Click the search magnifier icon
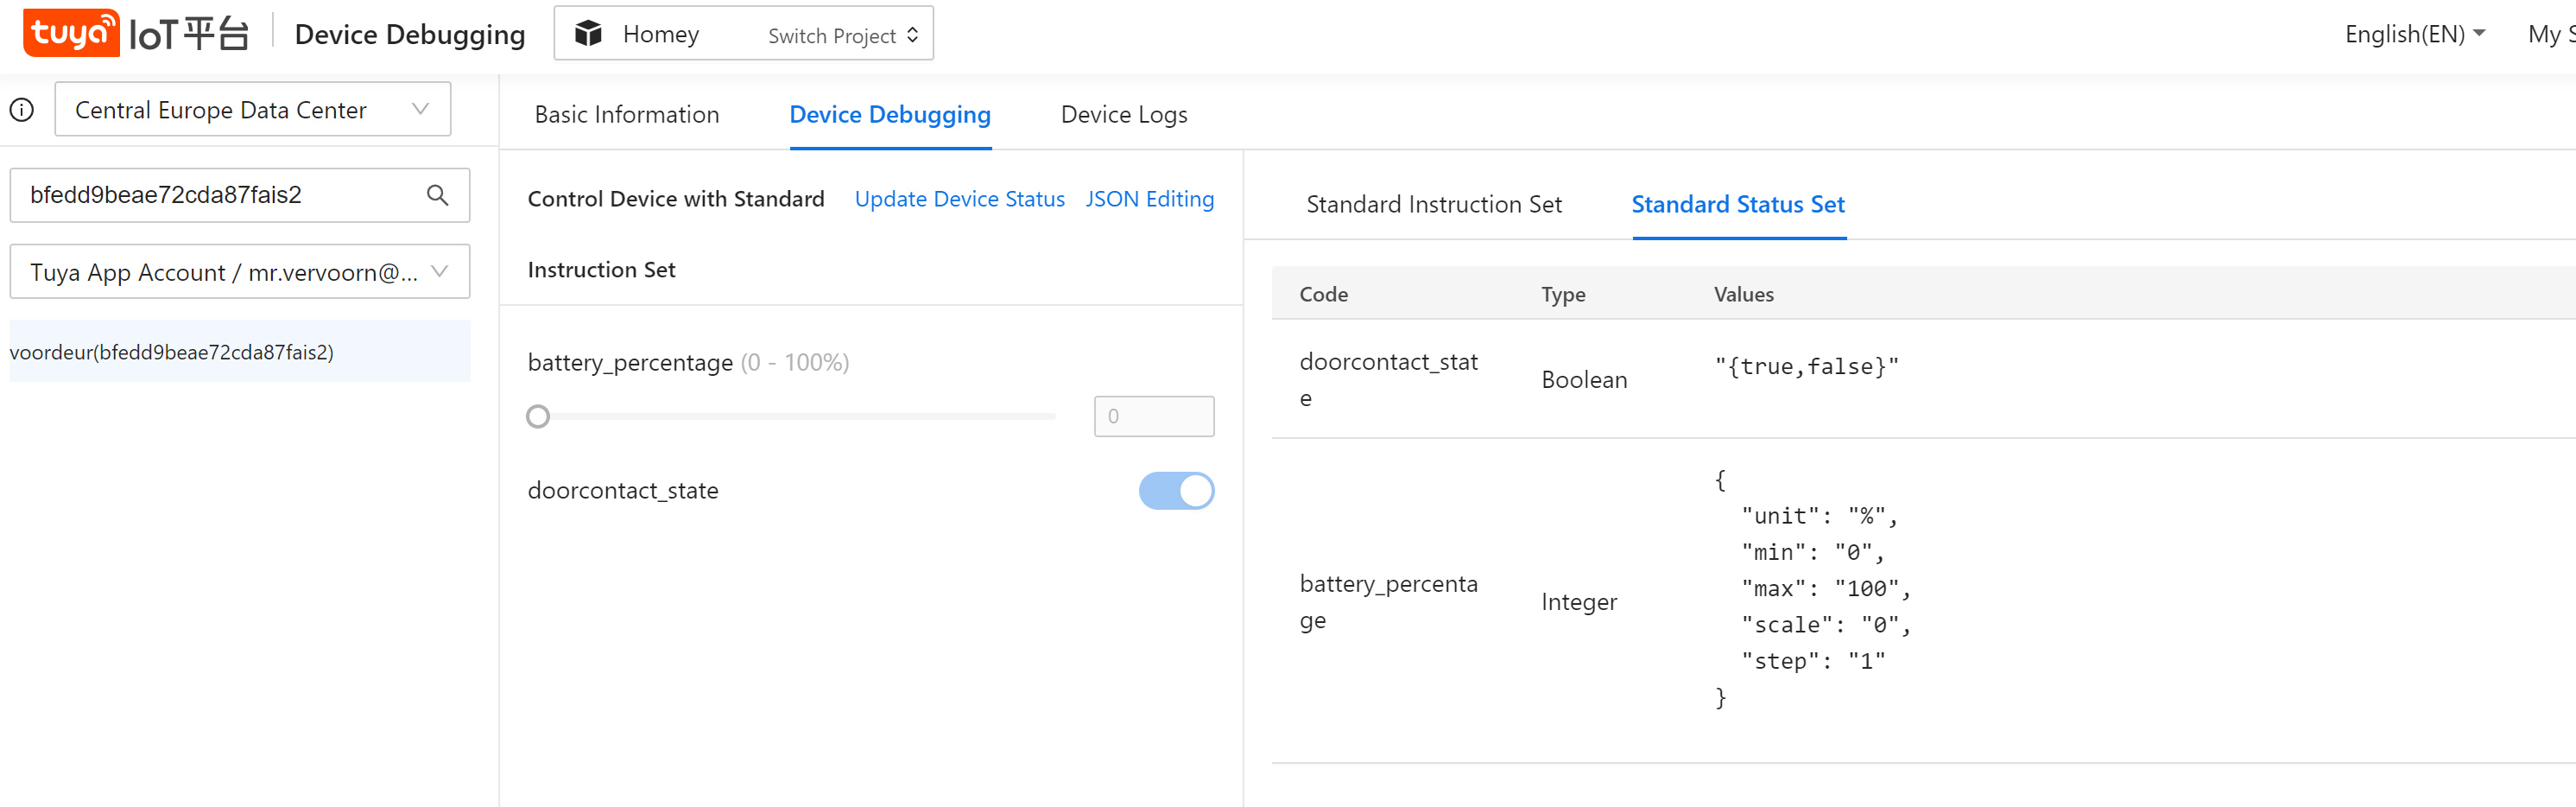 coord(437,195)
